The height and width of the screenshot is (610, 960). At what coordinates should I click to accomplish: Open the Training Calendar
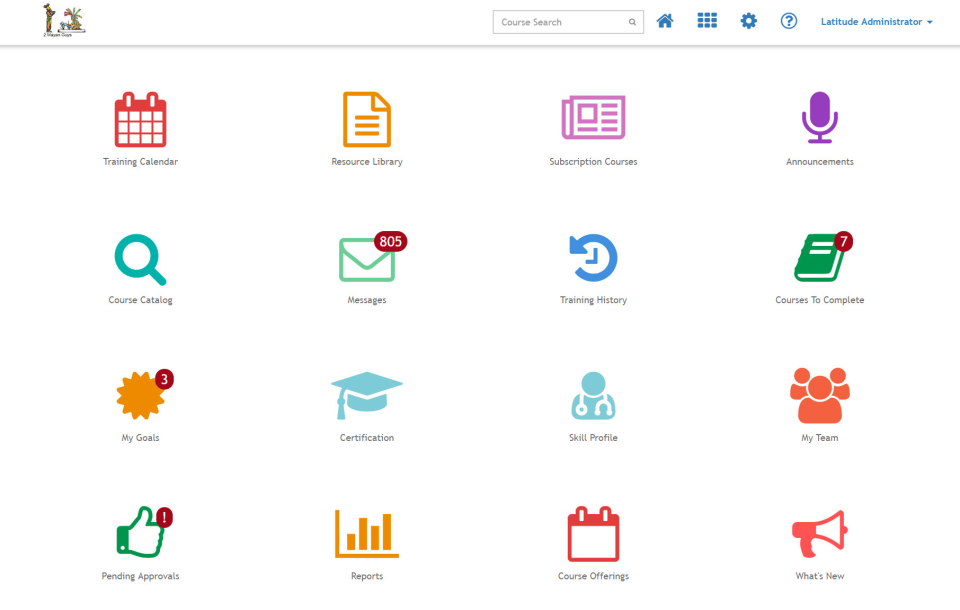[140, 118]
